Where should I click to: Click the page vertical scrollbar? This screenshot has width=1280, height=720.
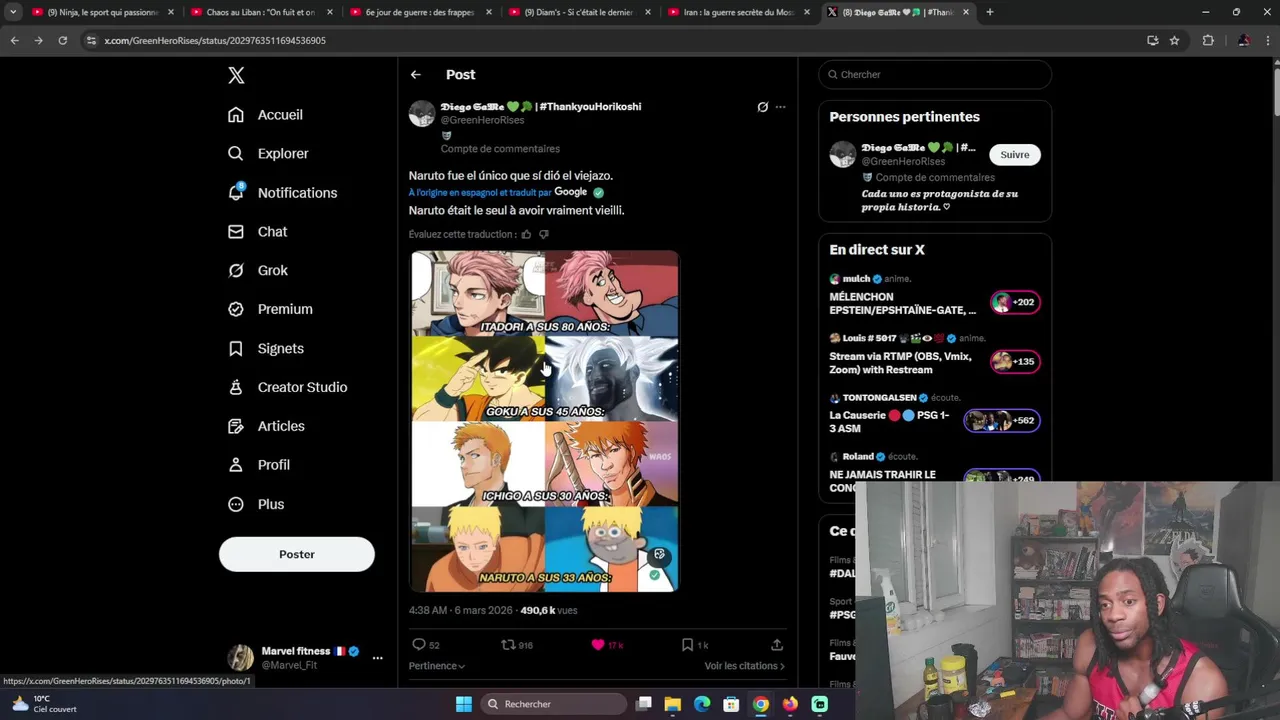coord(1275,90)
